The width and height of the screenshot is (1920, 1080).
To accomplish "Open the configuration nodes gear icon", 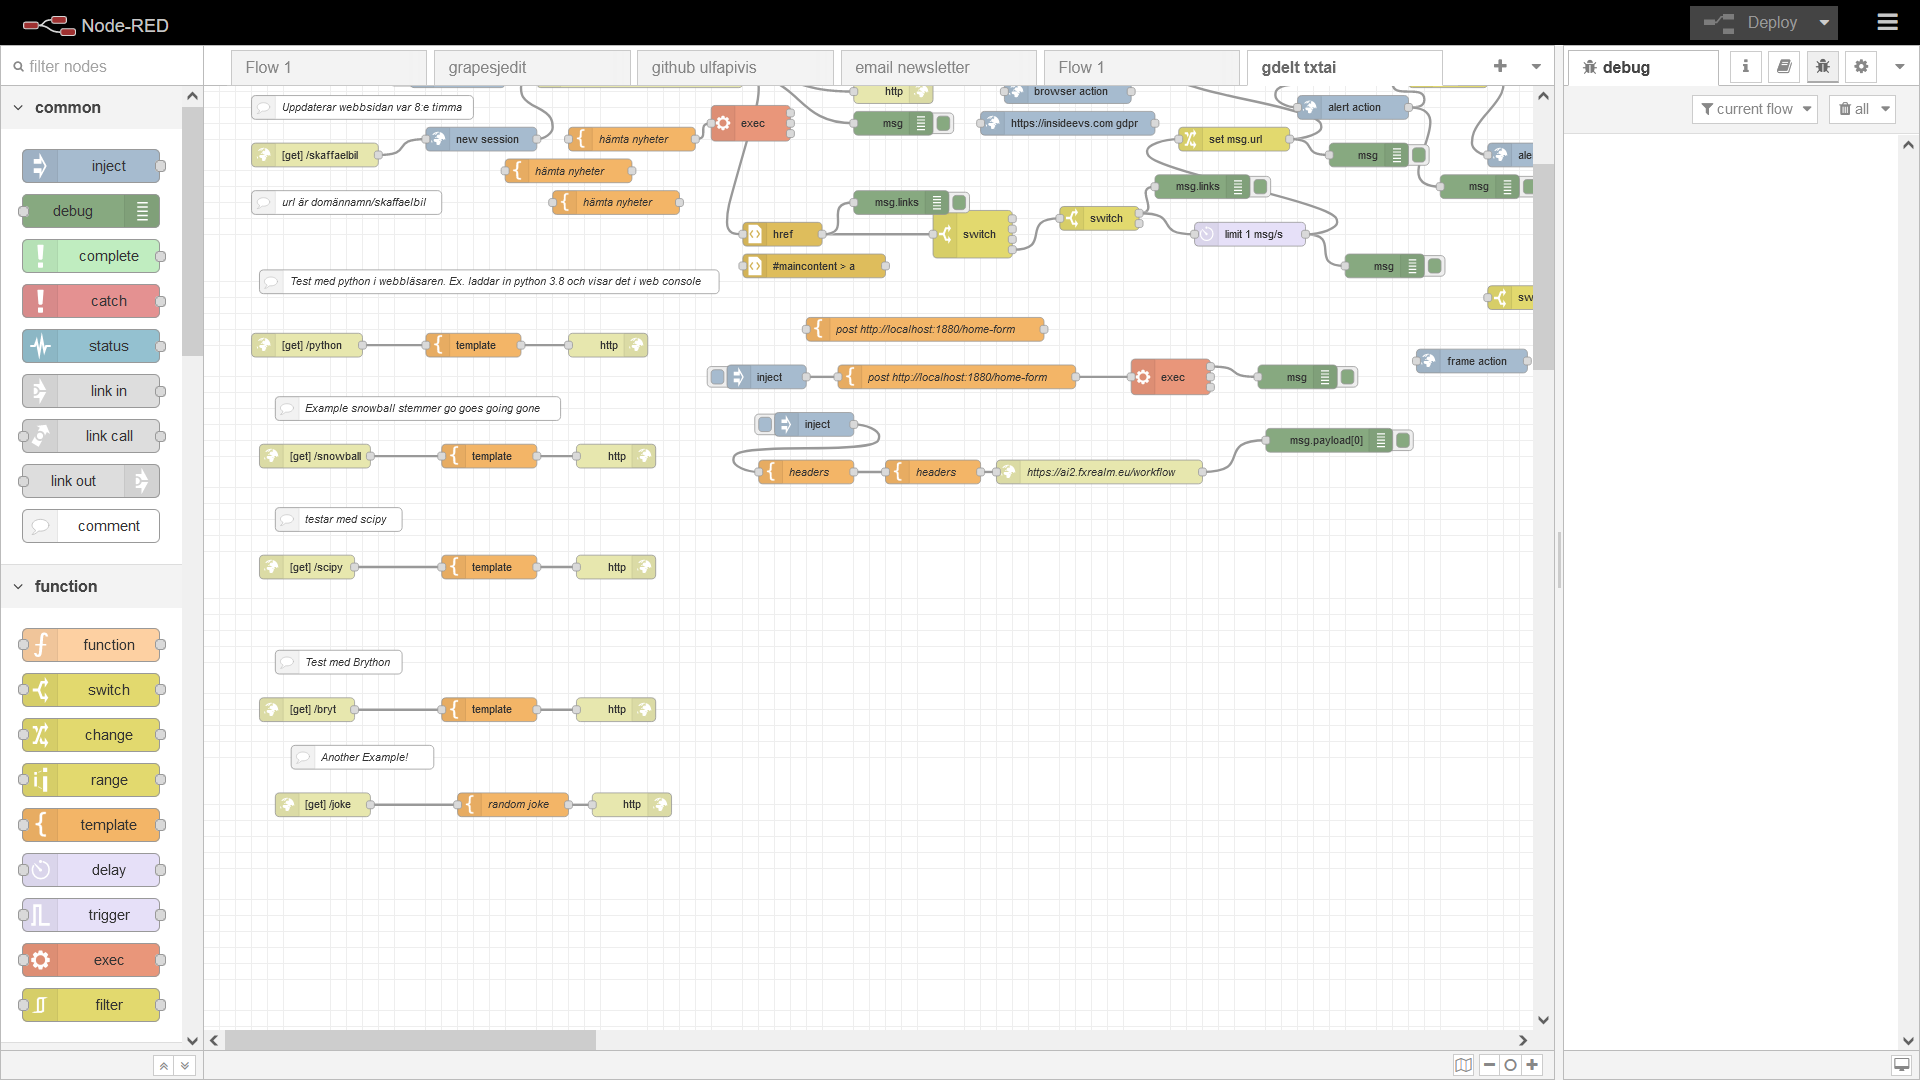I will [1861, 67].
